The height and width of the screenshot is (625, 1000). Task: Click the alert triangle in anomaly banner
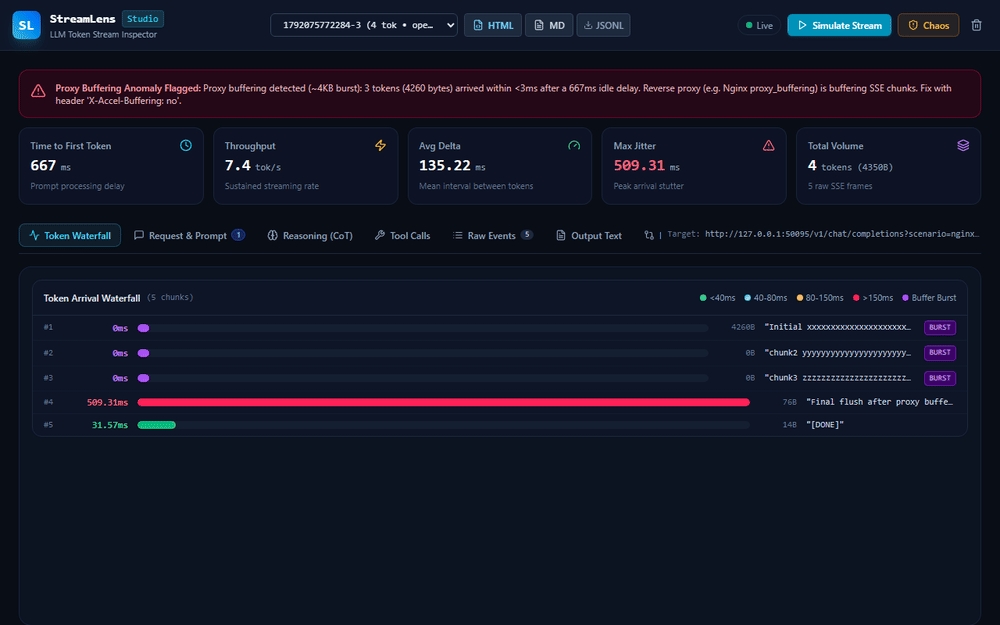(38, 91)
